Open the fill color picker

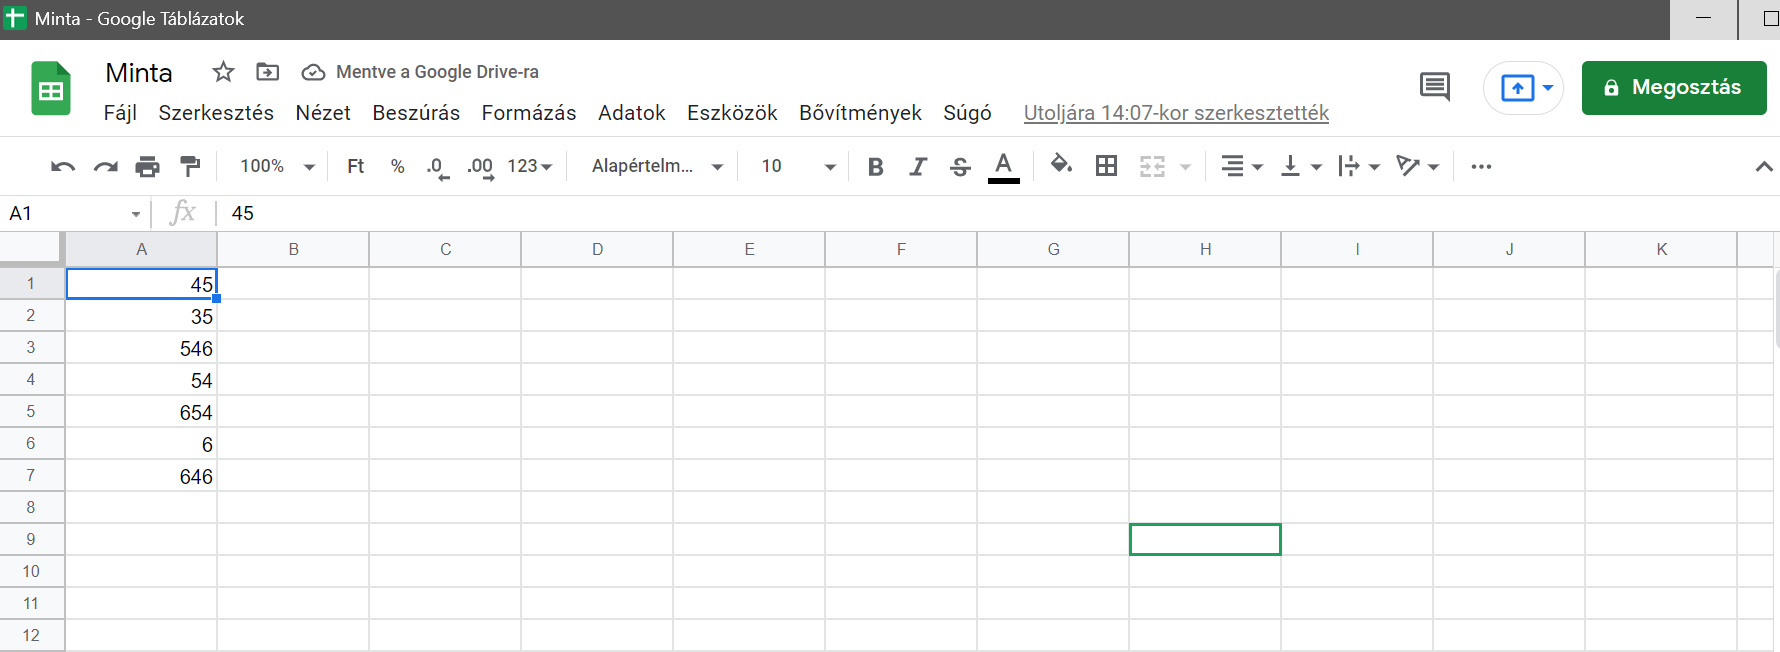[x=1061, y=165]
